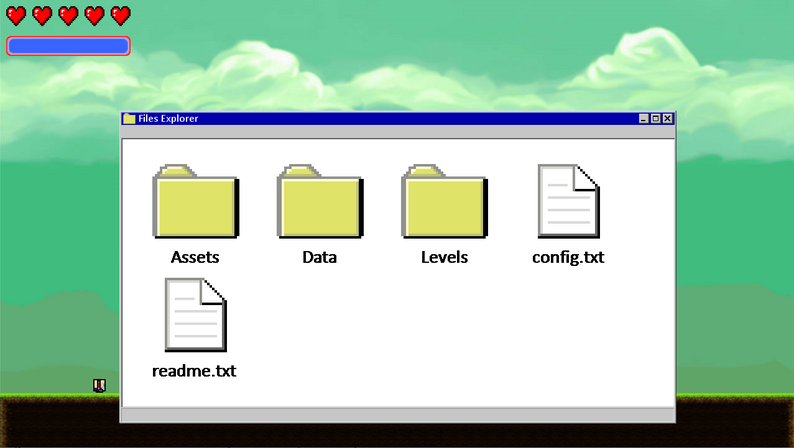Click the "readme.txt" file name label

pyautogui.click(x=194, y=371)
